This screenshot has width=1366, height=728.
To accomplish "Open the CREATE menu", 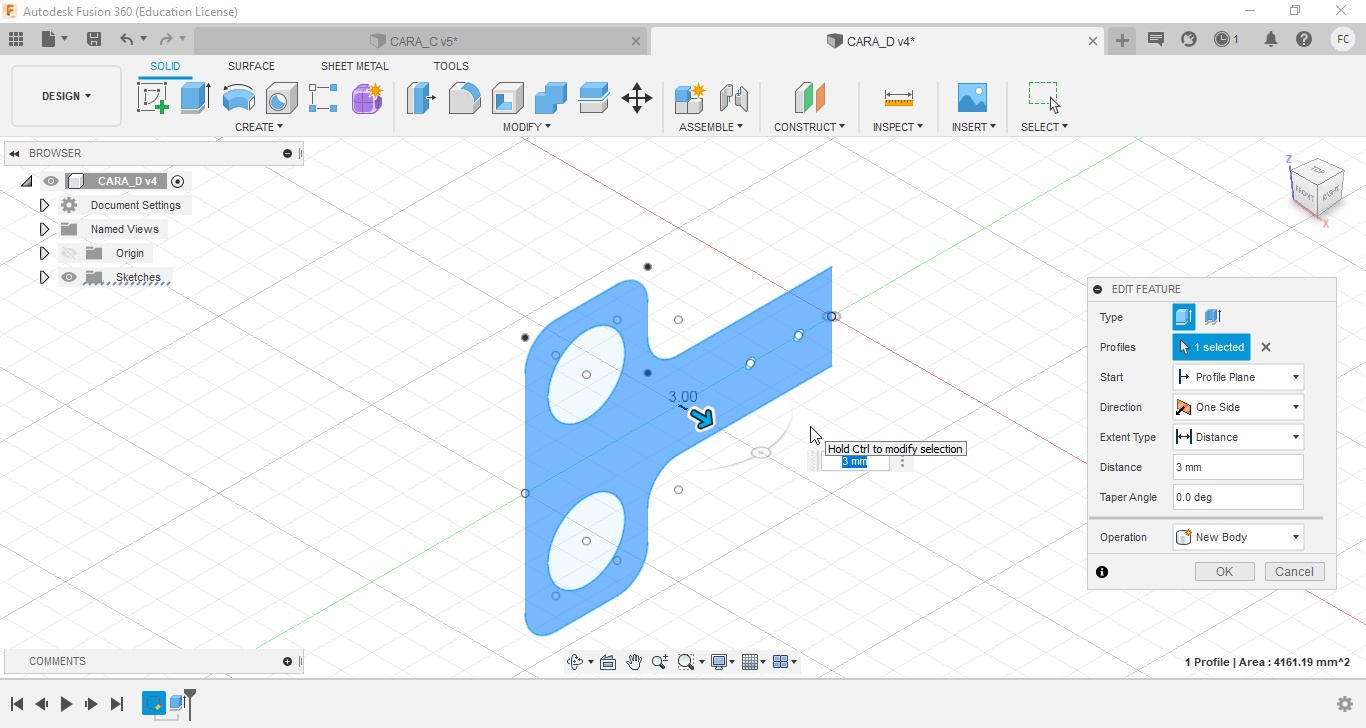I will coord(259,127).
